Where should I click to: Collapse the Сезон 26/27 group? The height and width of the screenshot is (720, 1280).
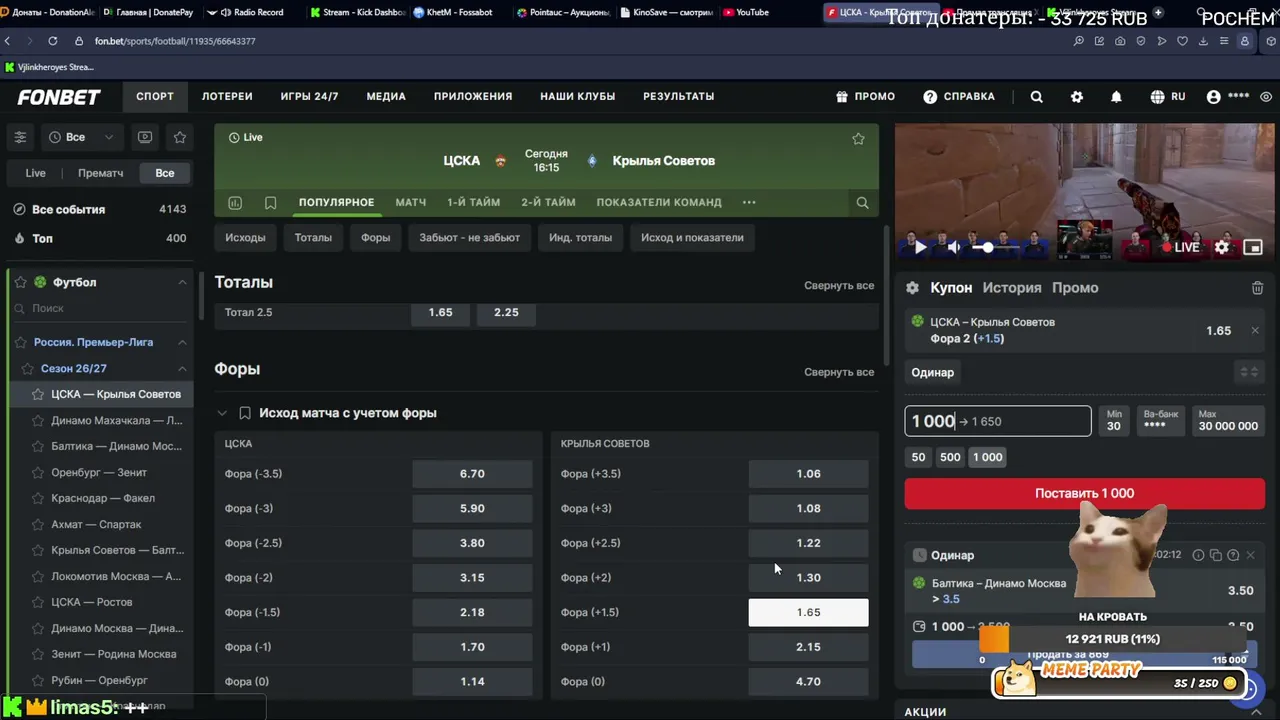pyautogui.click(x=182, y=369)
